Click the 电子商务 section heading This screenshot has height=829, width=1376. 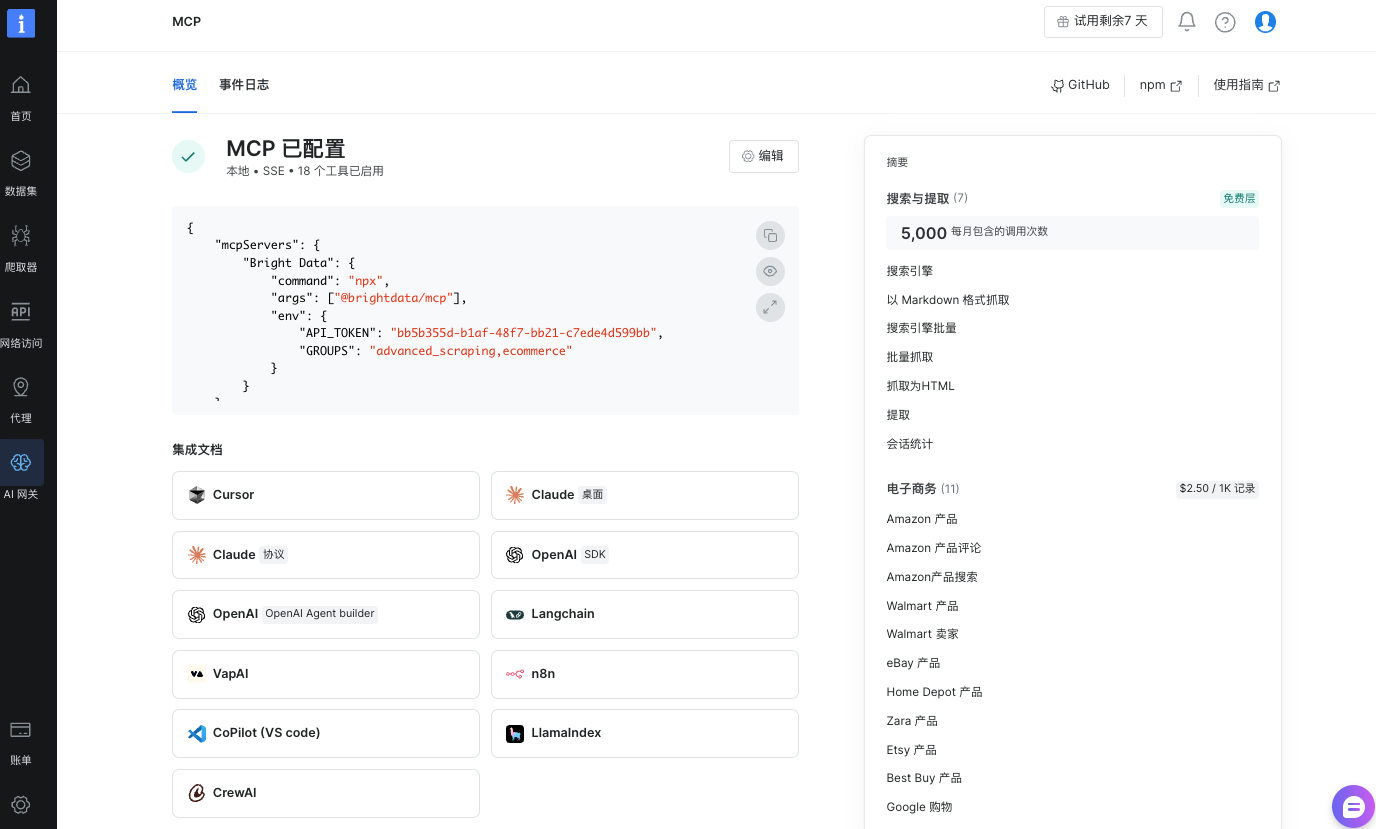coord(911,489)
